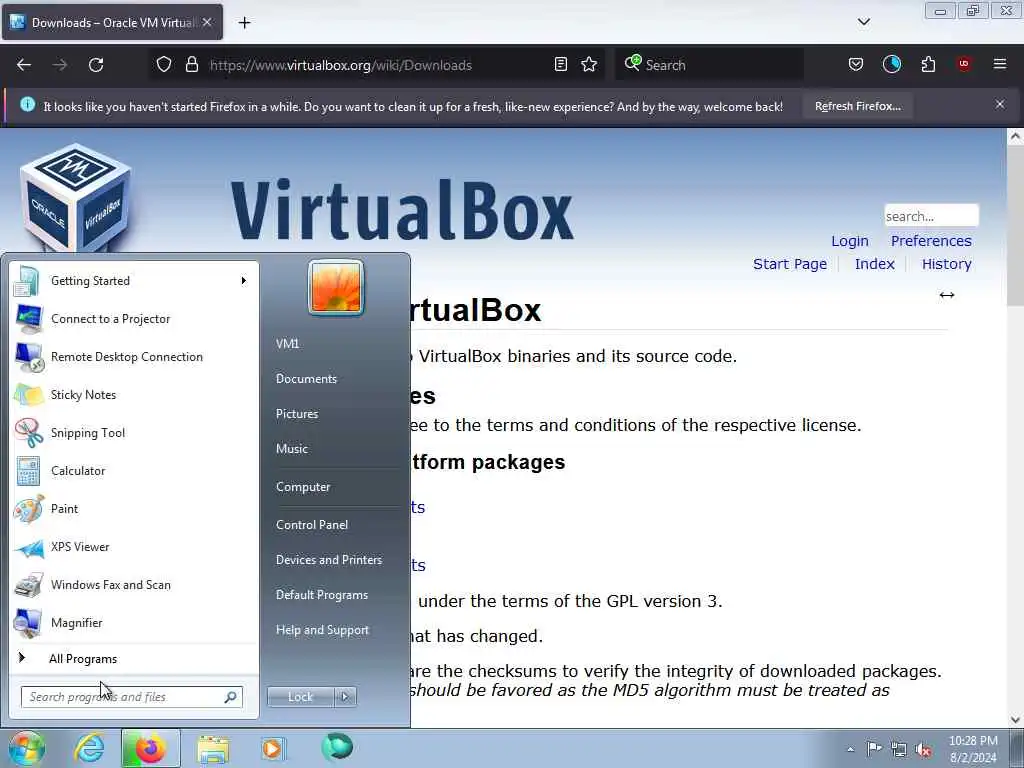Open VM1 user folder

coord(287,344)
